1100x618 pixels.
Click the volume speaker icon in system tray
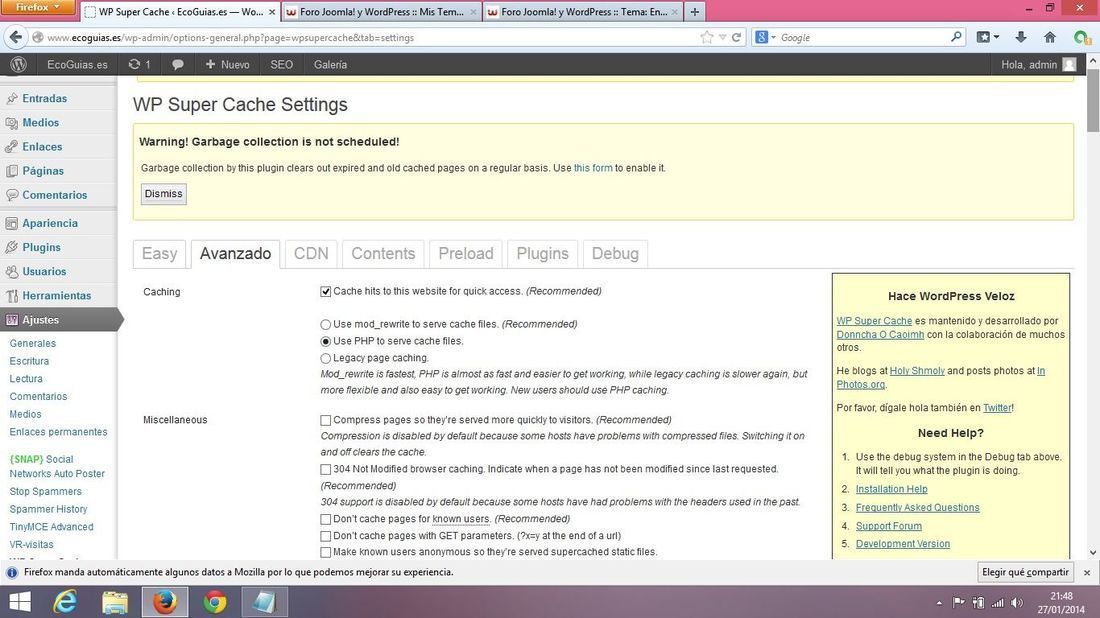coord(1017,603)
